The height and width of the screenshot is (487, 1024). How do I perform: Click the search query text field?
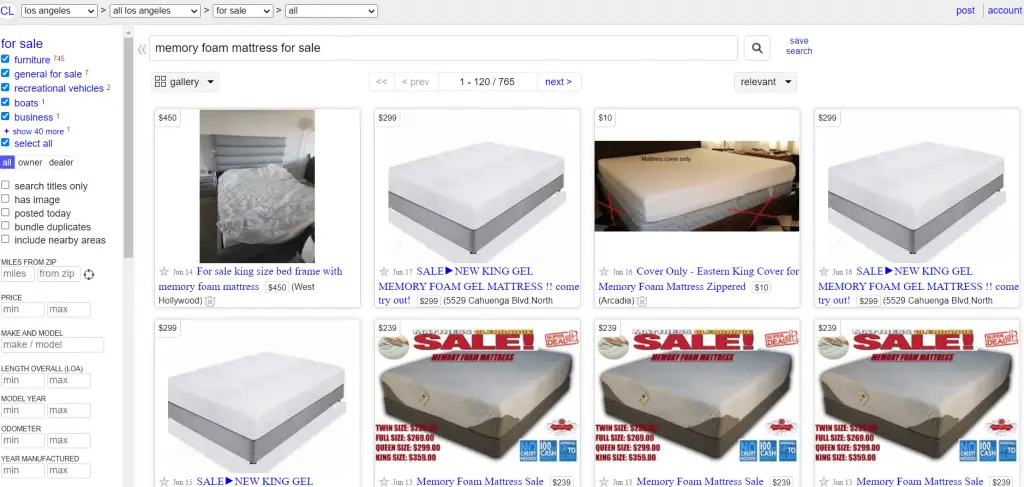point(443,48)
